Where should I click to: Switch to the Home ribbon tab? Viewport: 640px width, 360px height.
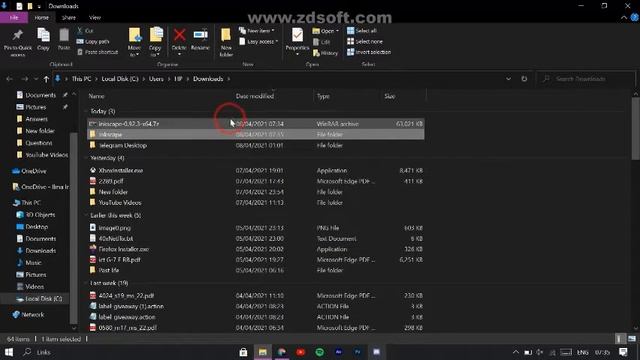pos(42,18)
